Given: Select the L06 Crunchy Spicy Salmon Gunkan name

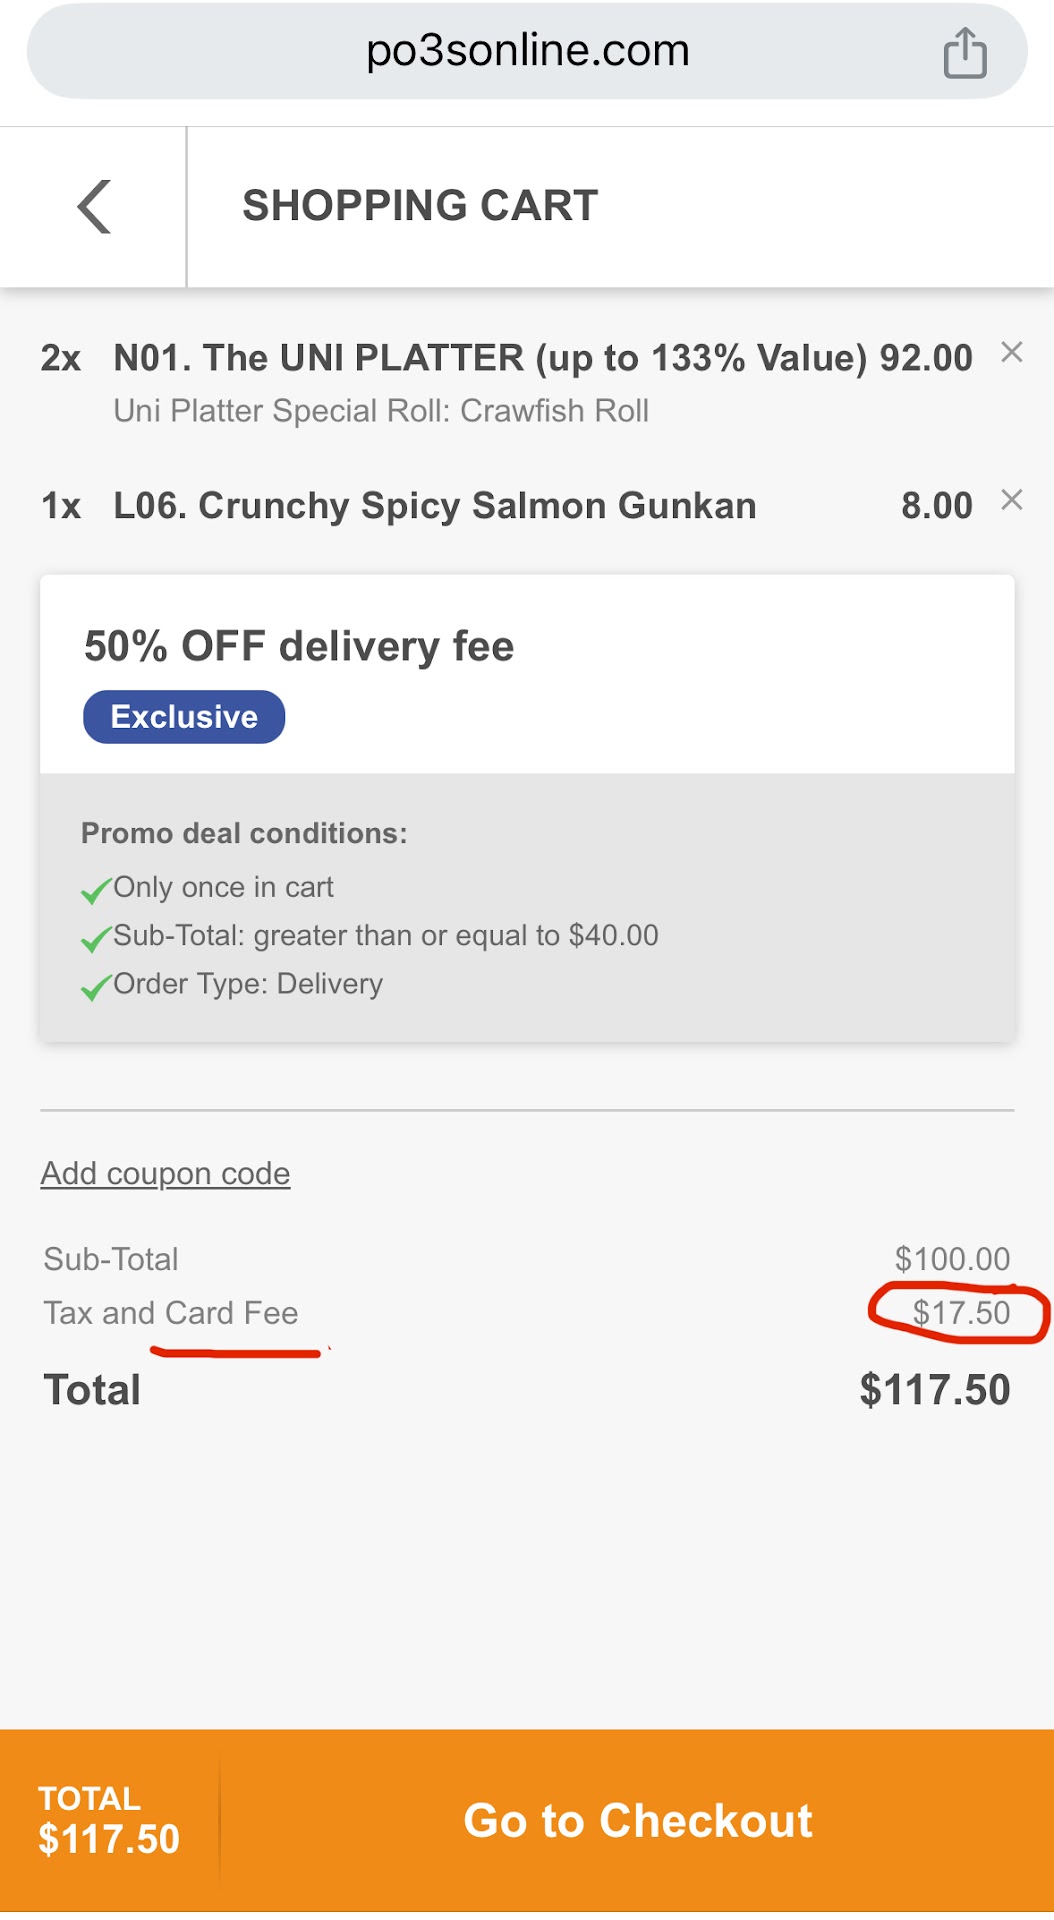Looking at the screenshot, I should pyautogui.click(x=434, y=506).
